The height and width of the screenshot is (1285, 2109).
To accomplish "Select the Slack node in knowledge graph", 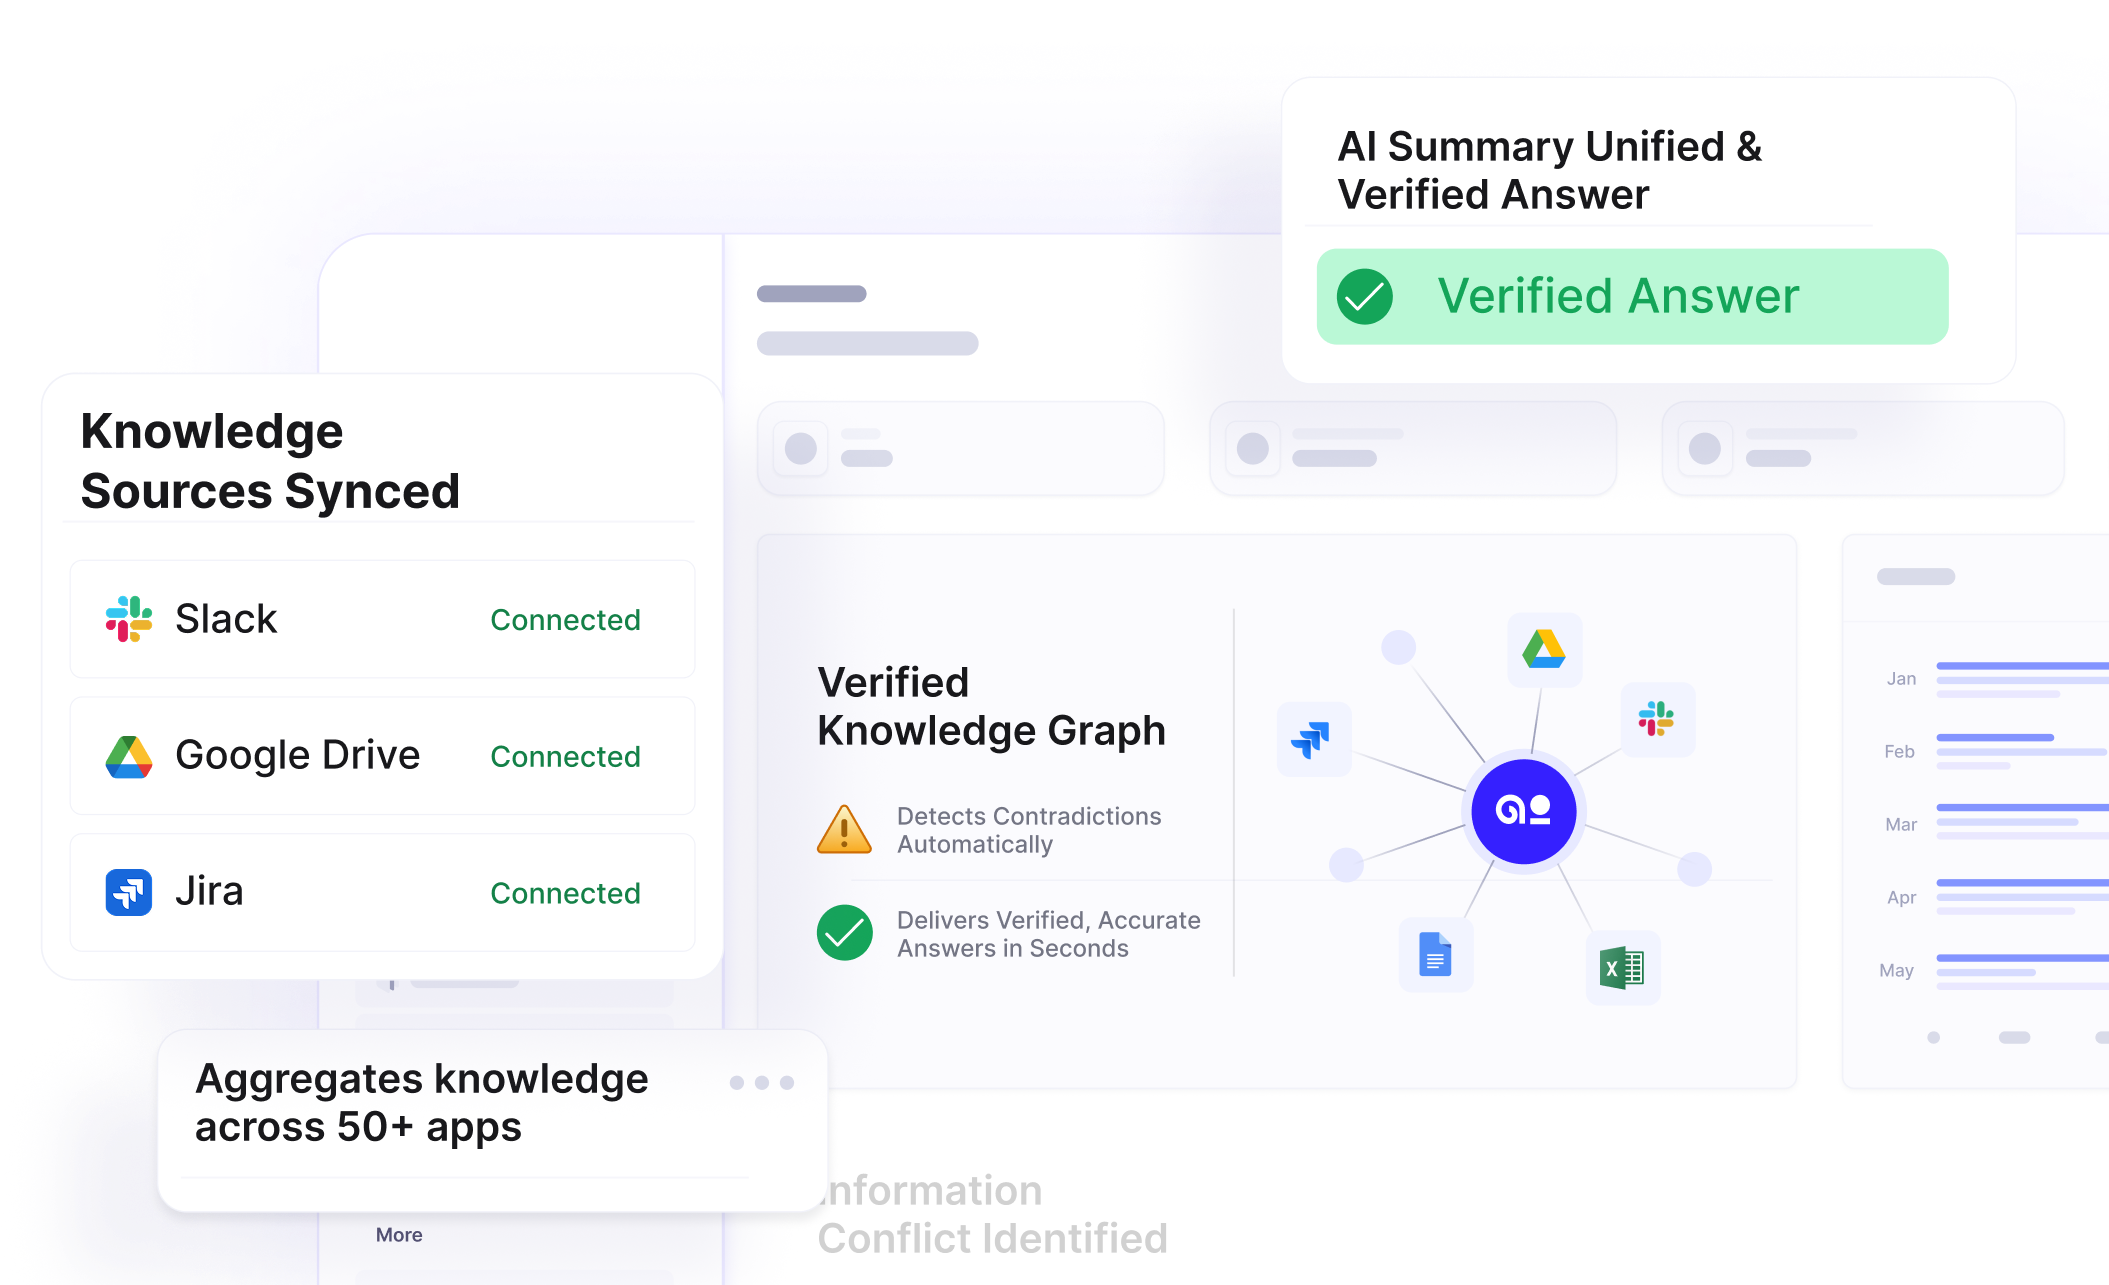I will coord(1657,719).
